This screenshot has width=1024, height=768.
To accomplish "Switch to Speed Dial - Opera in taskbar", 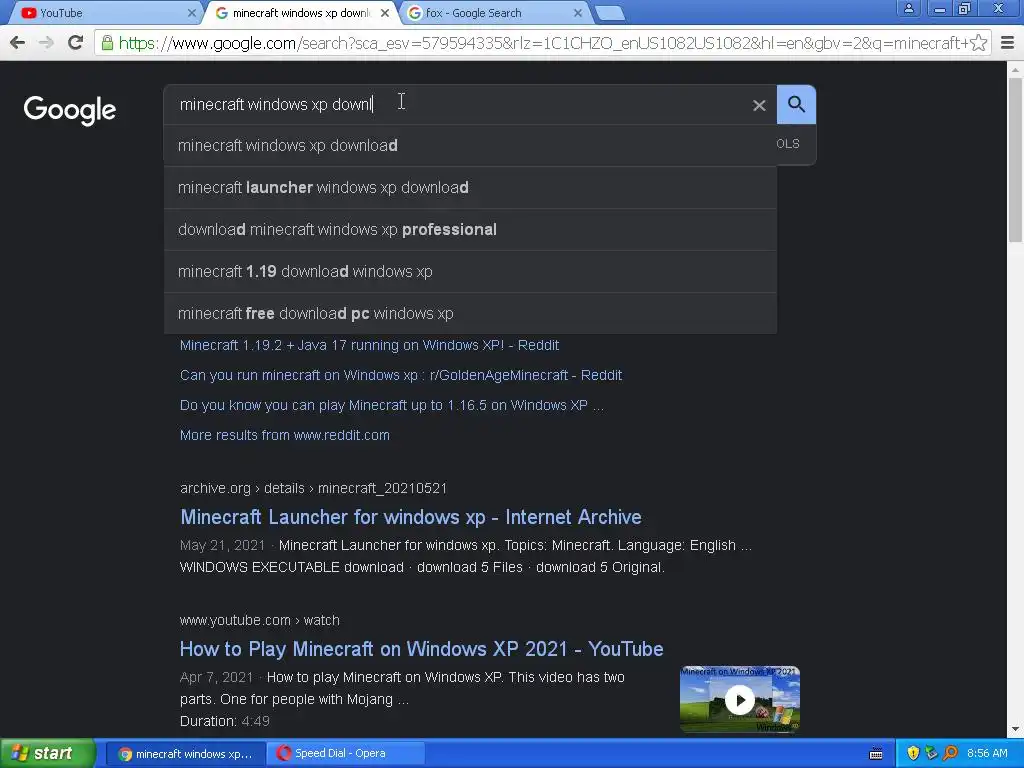I will click(x=346, y=754).
